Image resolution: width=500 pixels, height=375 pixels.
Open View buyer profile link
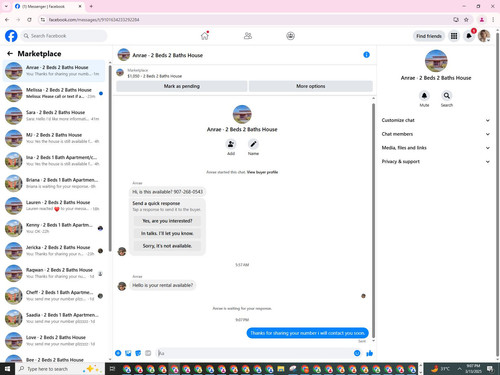(x=262, y=172)
